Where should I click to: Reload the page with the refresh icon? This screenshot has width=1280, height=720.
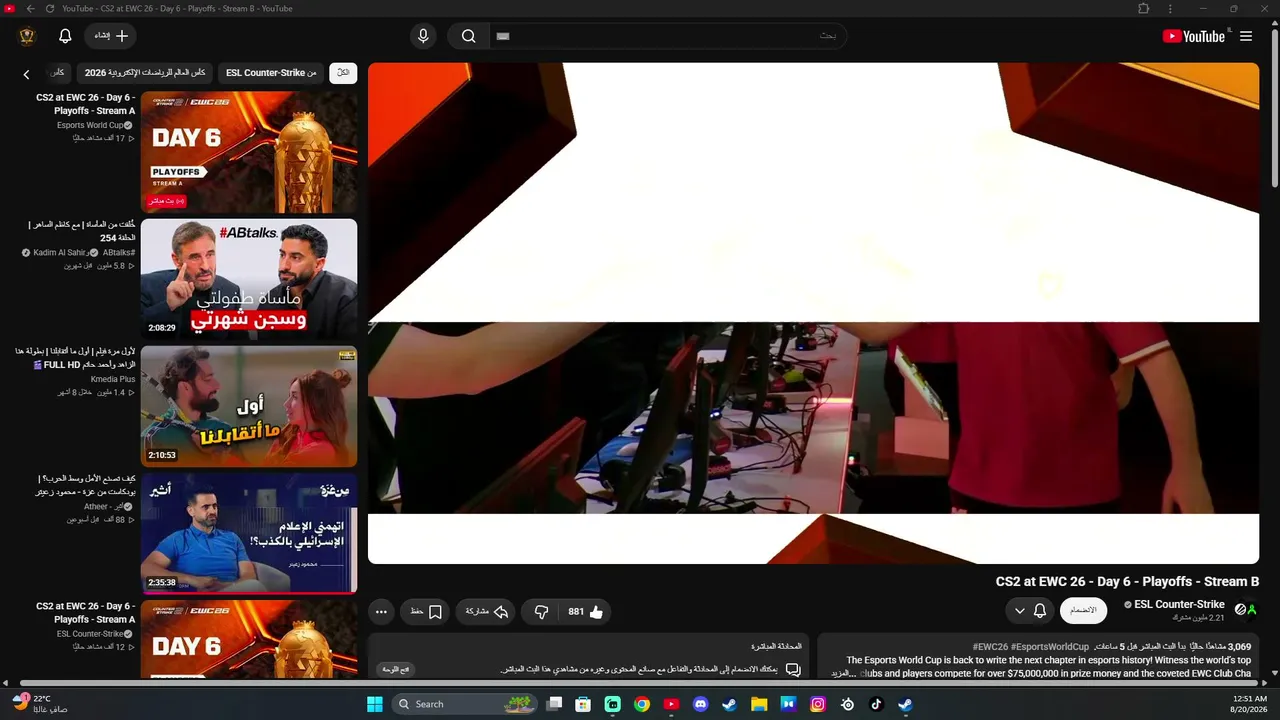pos(49,9)
